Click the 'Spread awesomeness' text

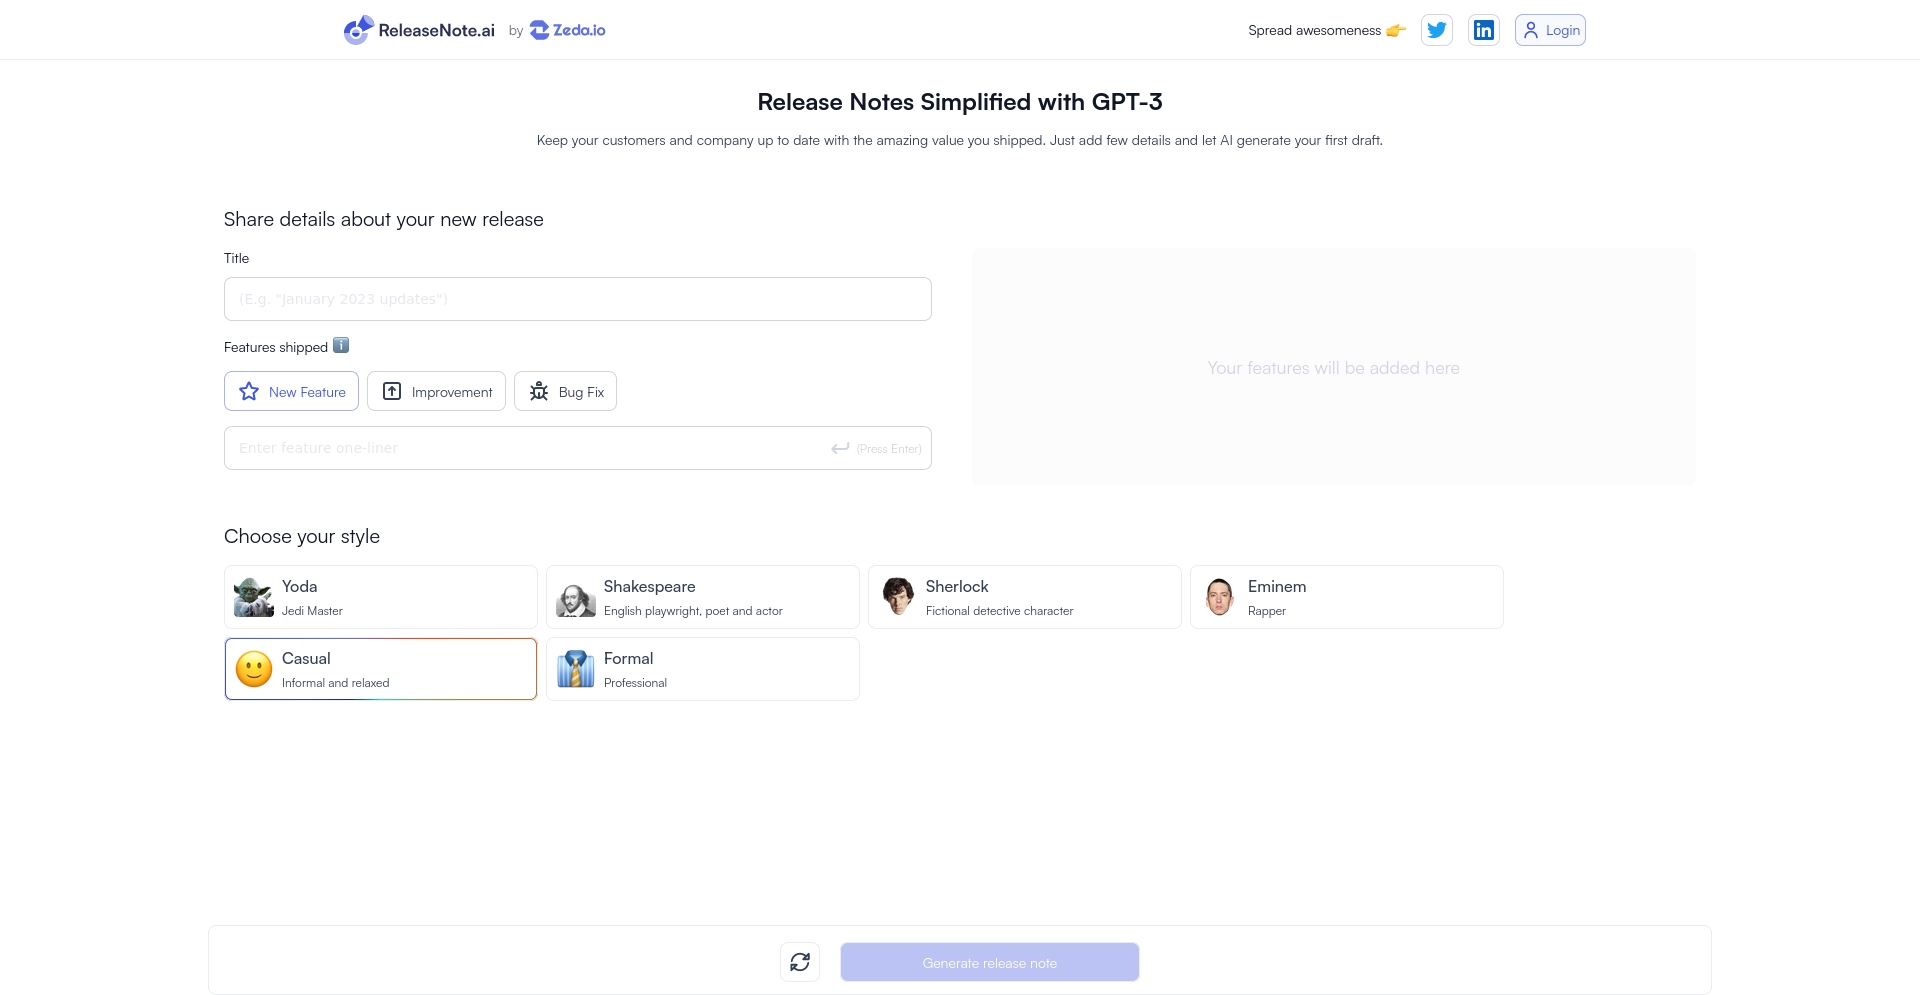click(1314, 30)
